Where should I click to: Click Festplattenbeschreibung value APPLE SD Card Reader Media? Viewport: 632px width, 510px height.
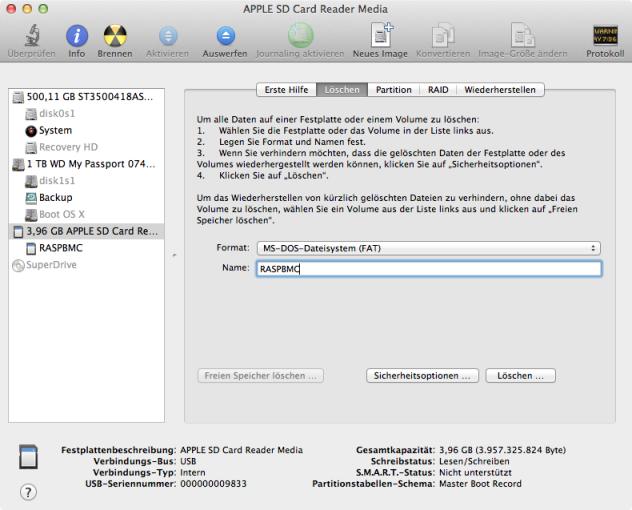coord(241,450)
